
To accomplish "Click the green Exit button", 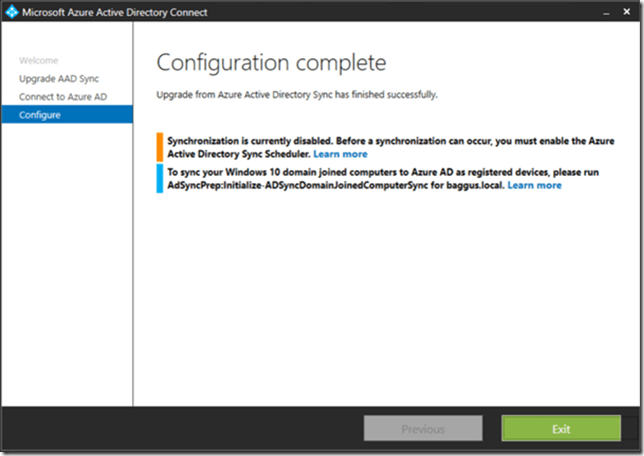I will pyautogui.click(x=561, y=428).
